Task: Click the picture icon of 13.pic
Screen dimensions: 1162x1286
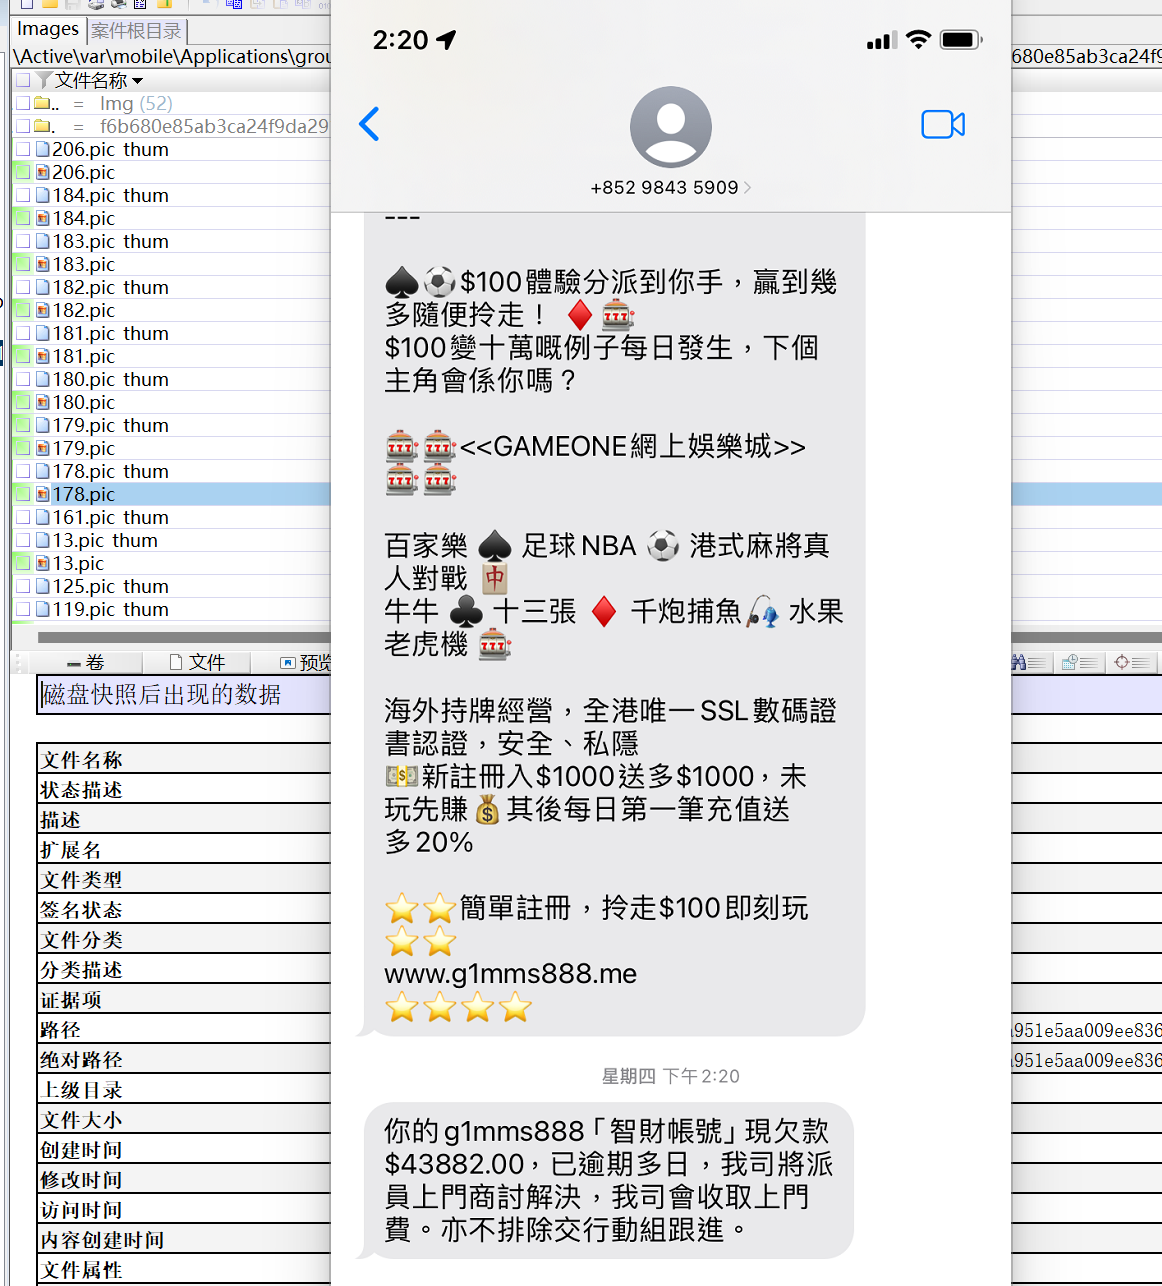Action: (43, 563)
